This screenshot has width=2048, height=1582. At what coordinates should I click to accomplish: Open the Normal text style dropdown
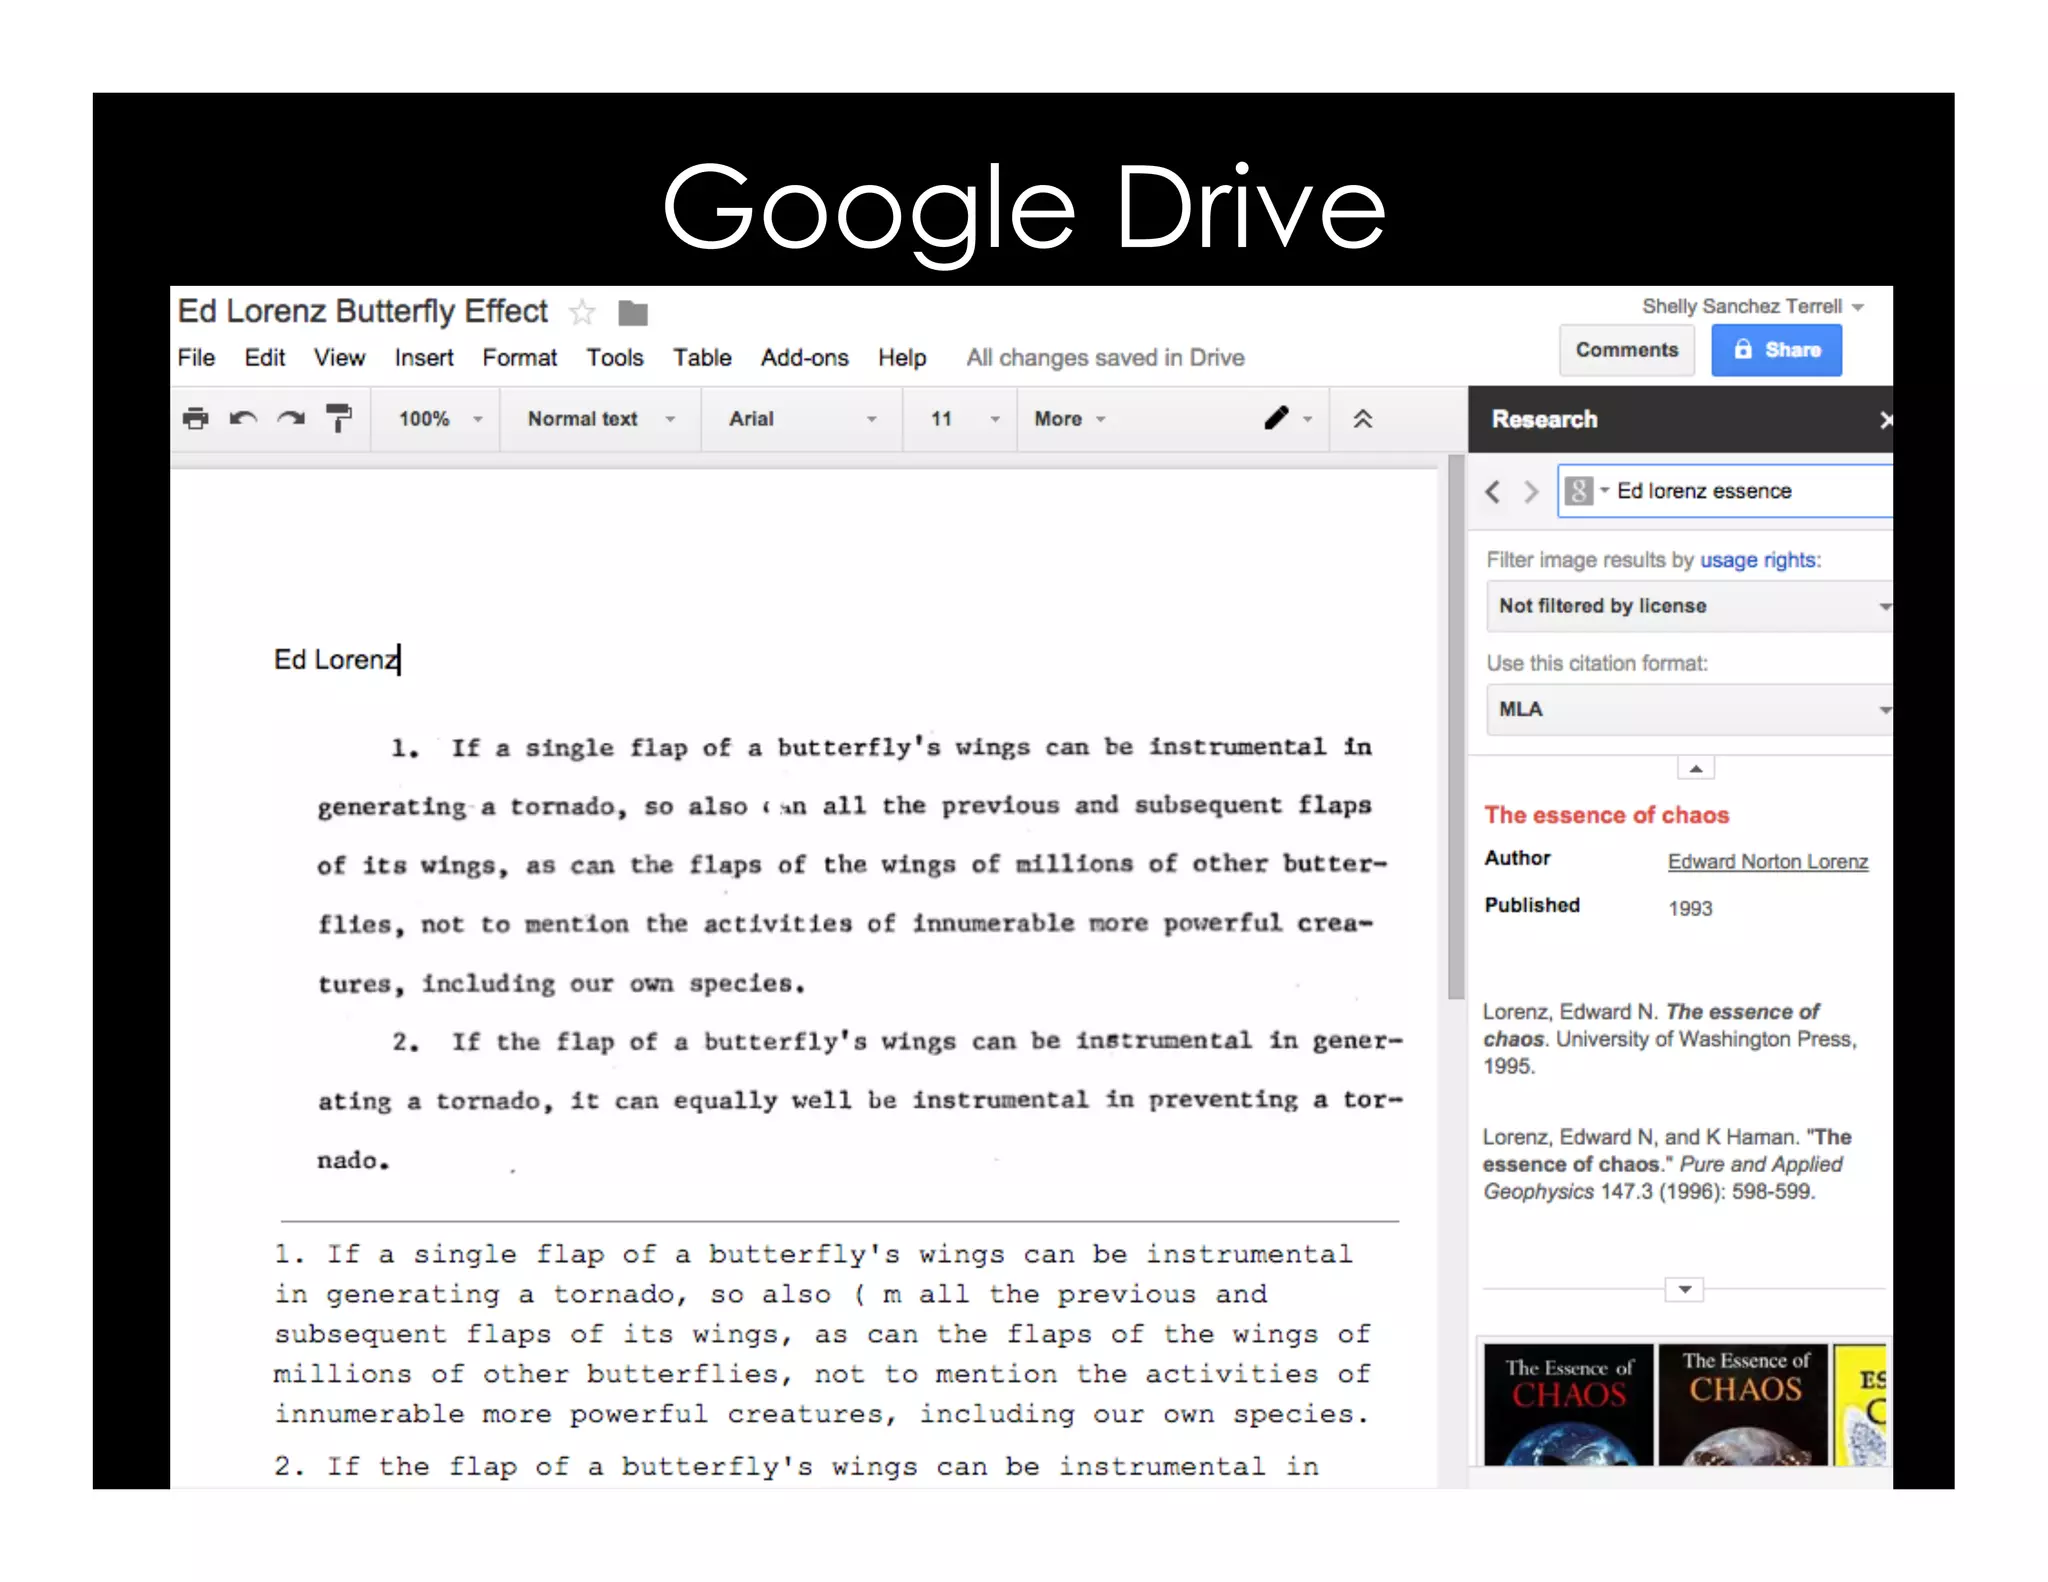[600, 419]
